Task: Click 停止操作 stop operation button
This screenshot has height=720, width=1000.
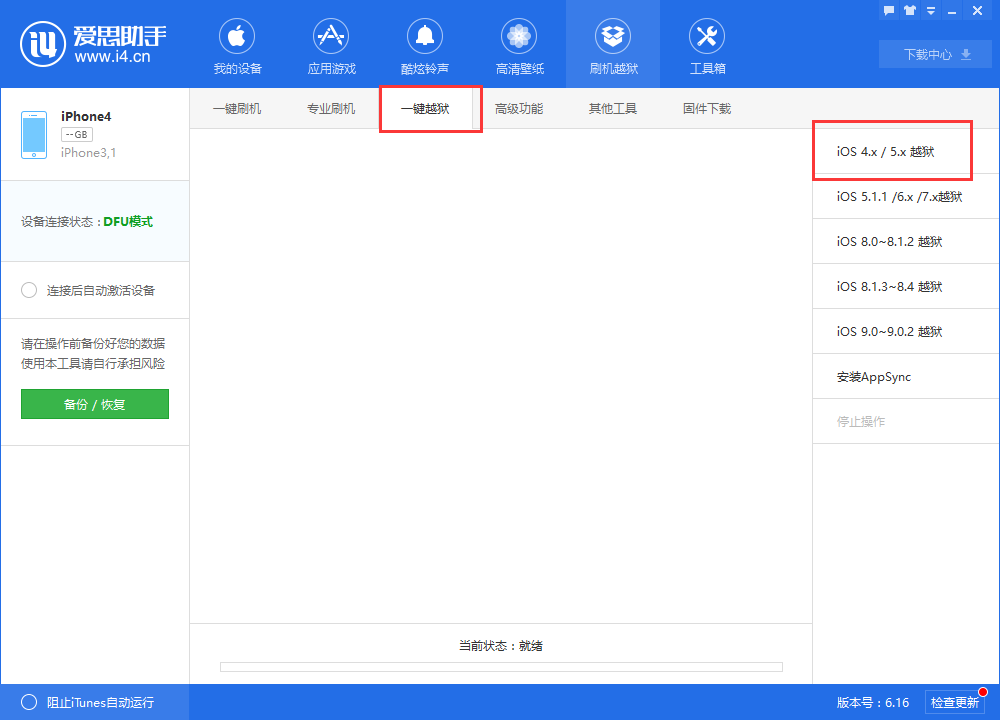Action: click(x=906, y=421)
